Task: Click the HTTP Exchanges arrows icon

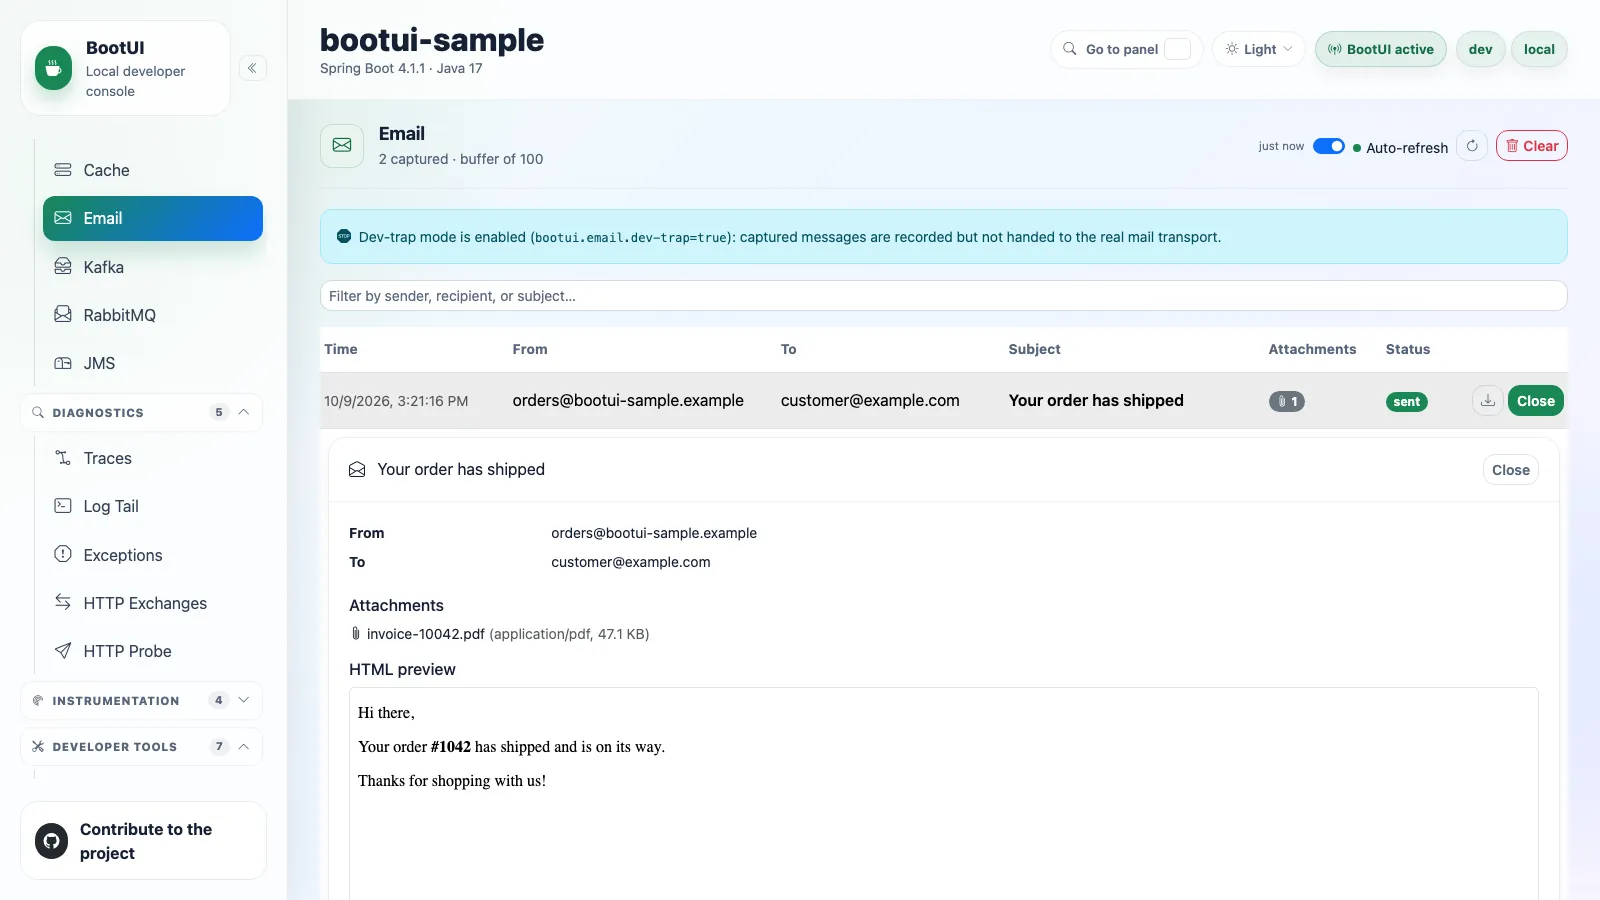Action: [x=63, y=602]
